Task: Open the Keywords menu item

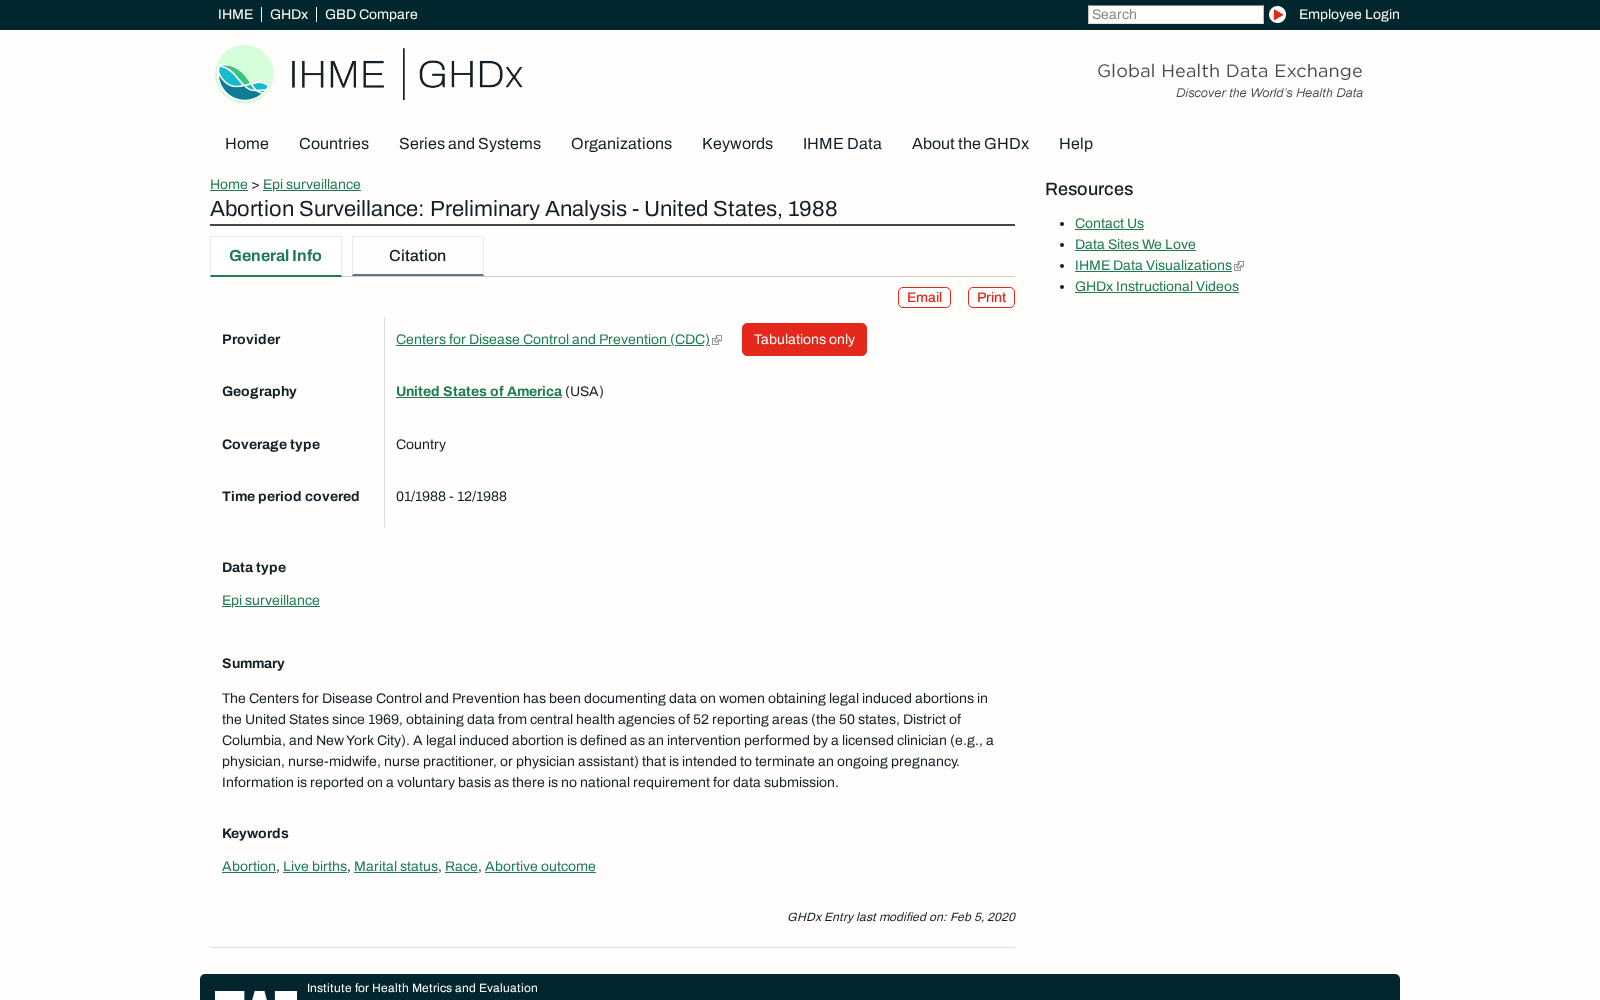Action: tap(737, 143)
